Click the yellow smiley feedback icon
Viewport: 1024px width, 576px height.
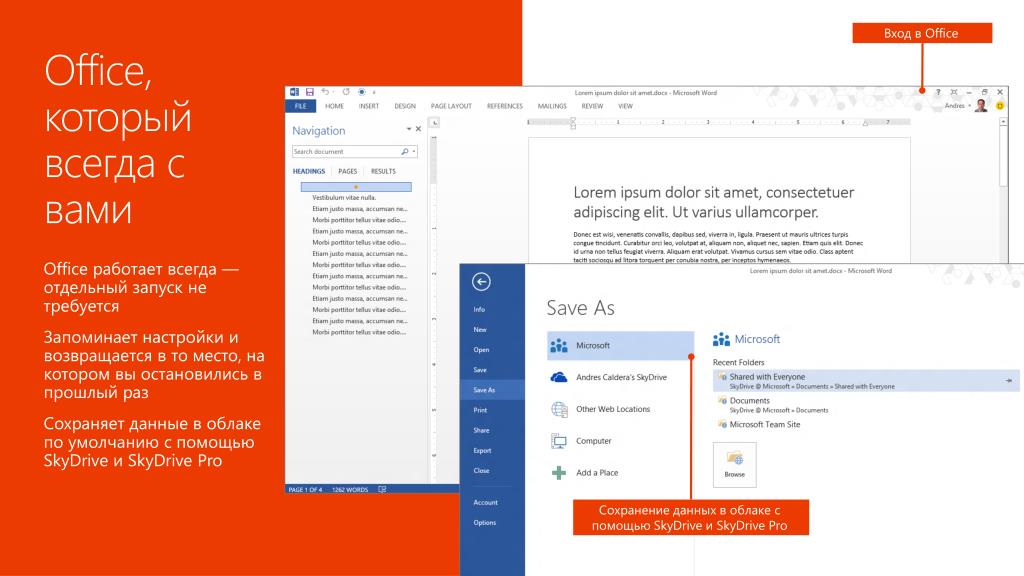point(1000,105)
